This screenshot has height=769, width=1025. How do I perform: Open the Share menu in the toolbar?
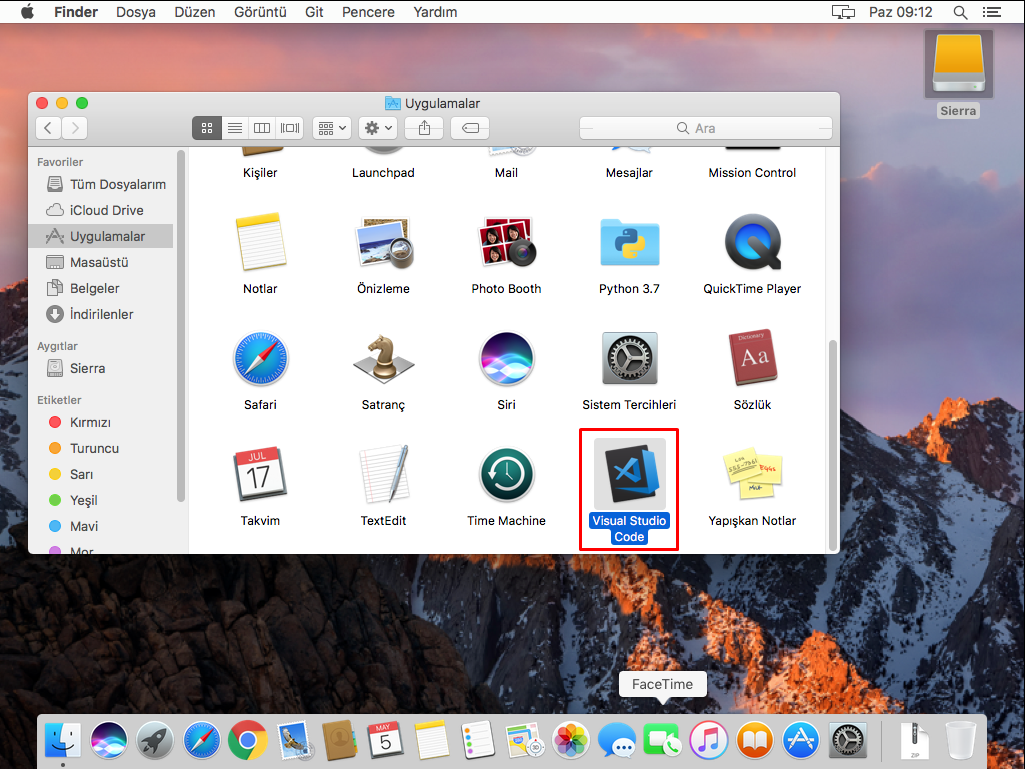coord(421,127)
